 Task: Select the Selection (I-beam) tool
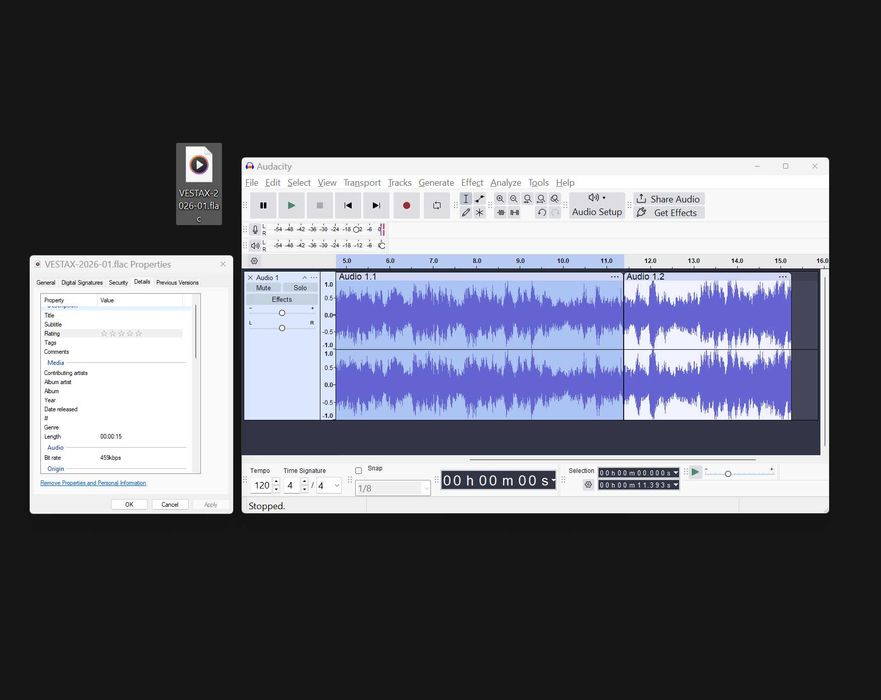pyautogui.click(x=466, y=199)
